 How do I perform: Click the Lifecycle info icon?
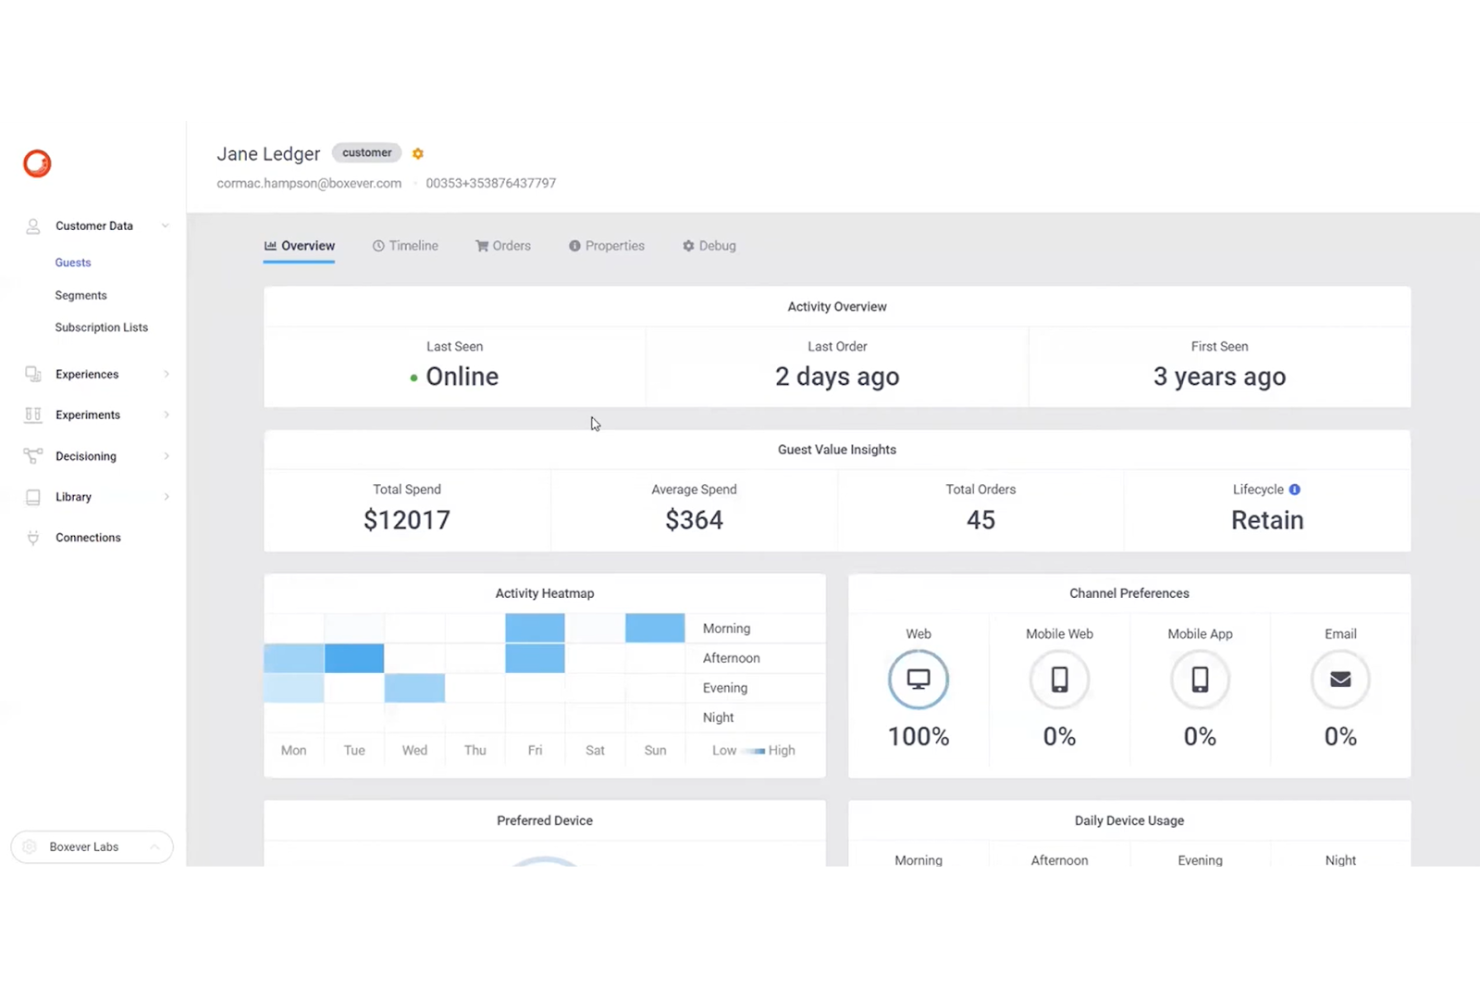[1294, 489]
